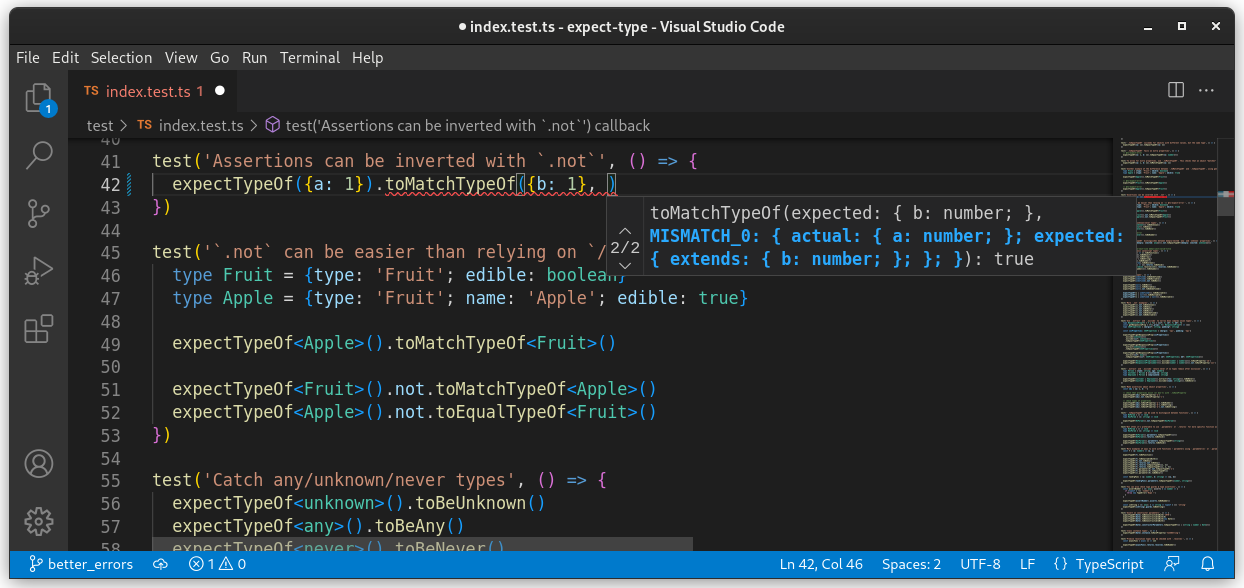Open the Edit menu
Viewport: 1244px width, 588px height.
click(65, 58)
